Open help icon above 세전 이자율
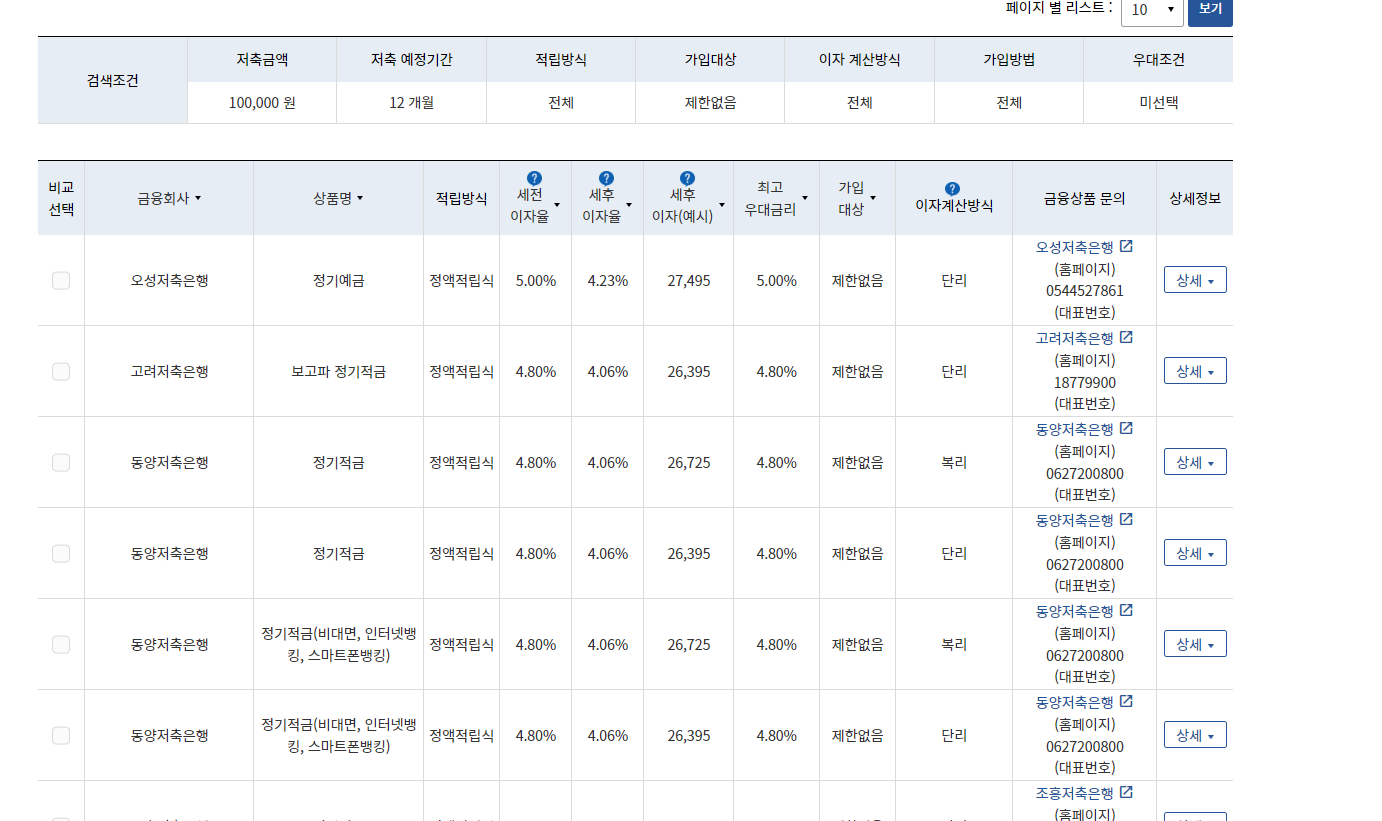 pos(534,179)
